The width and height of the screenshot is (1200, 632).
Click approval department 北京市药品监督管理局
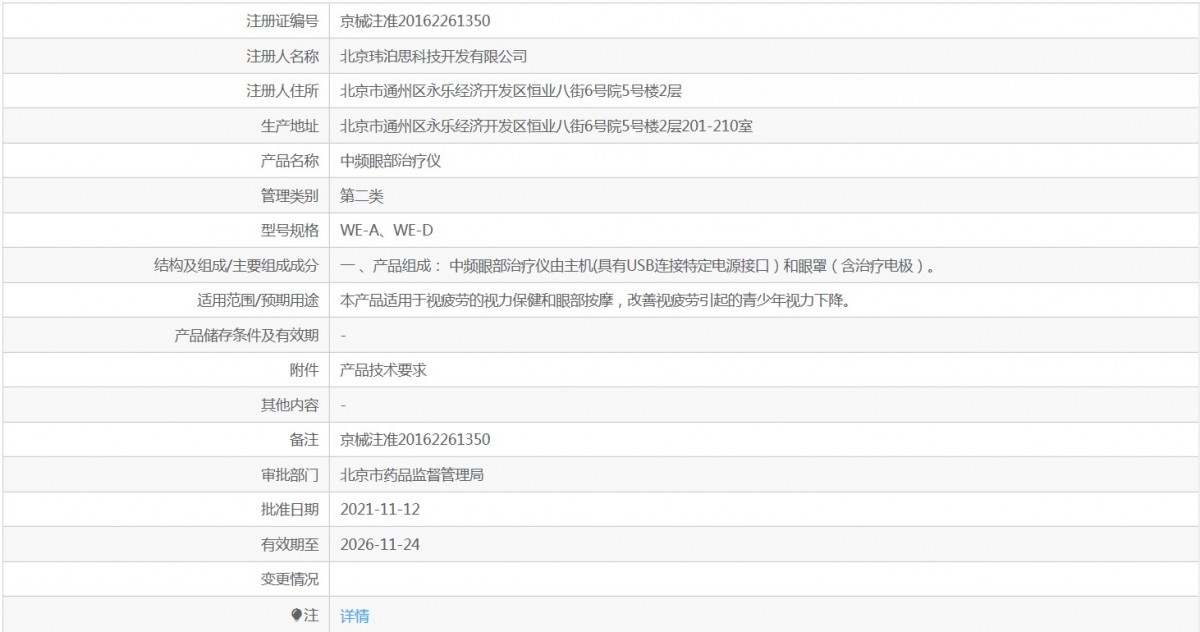(x=412, y=475)
